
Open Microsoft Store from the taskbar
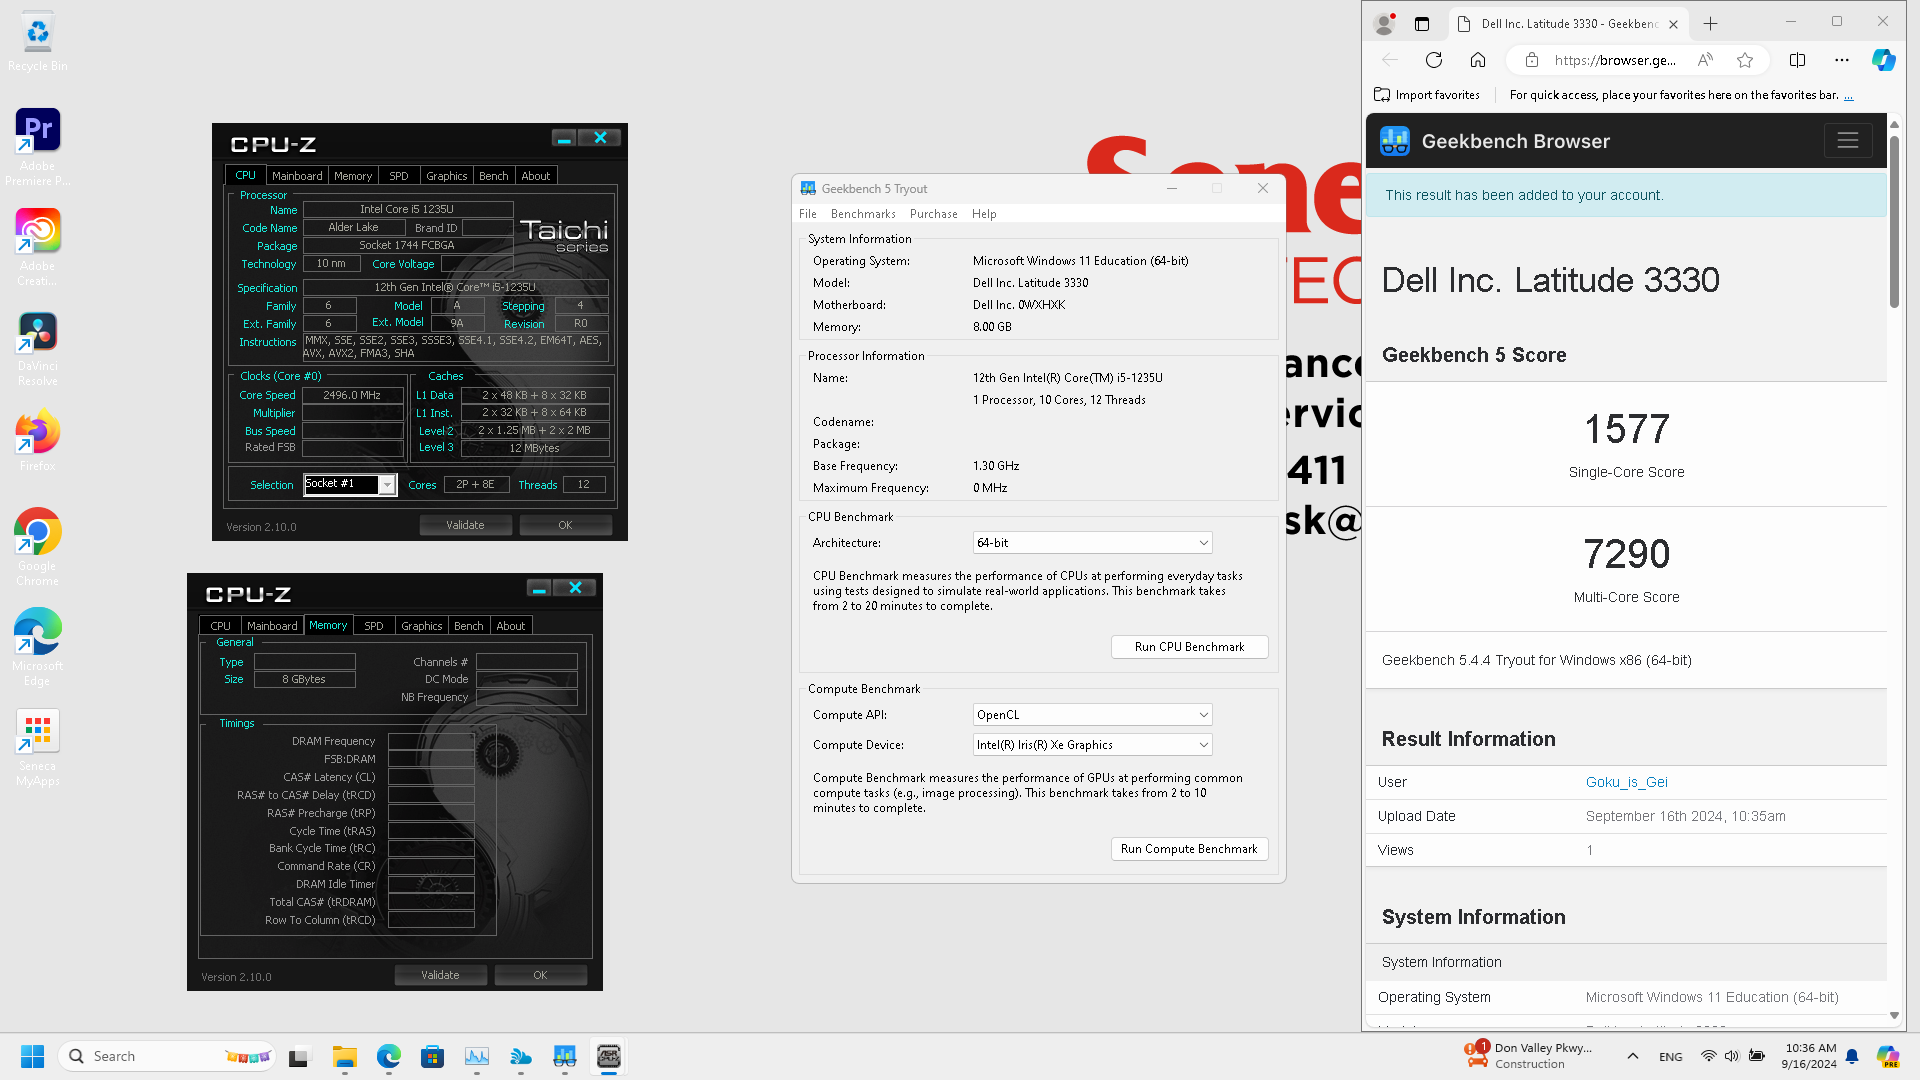[432, 1056]
